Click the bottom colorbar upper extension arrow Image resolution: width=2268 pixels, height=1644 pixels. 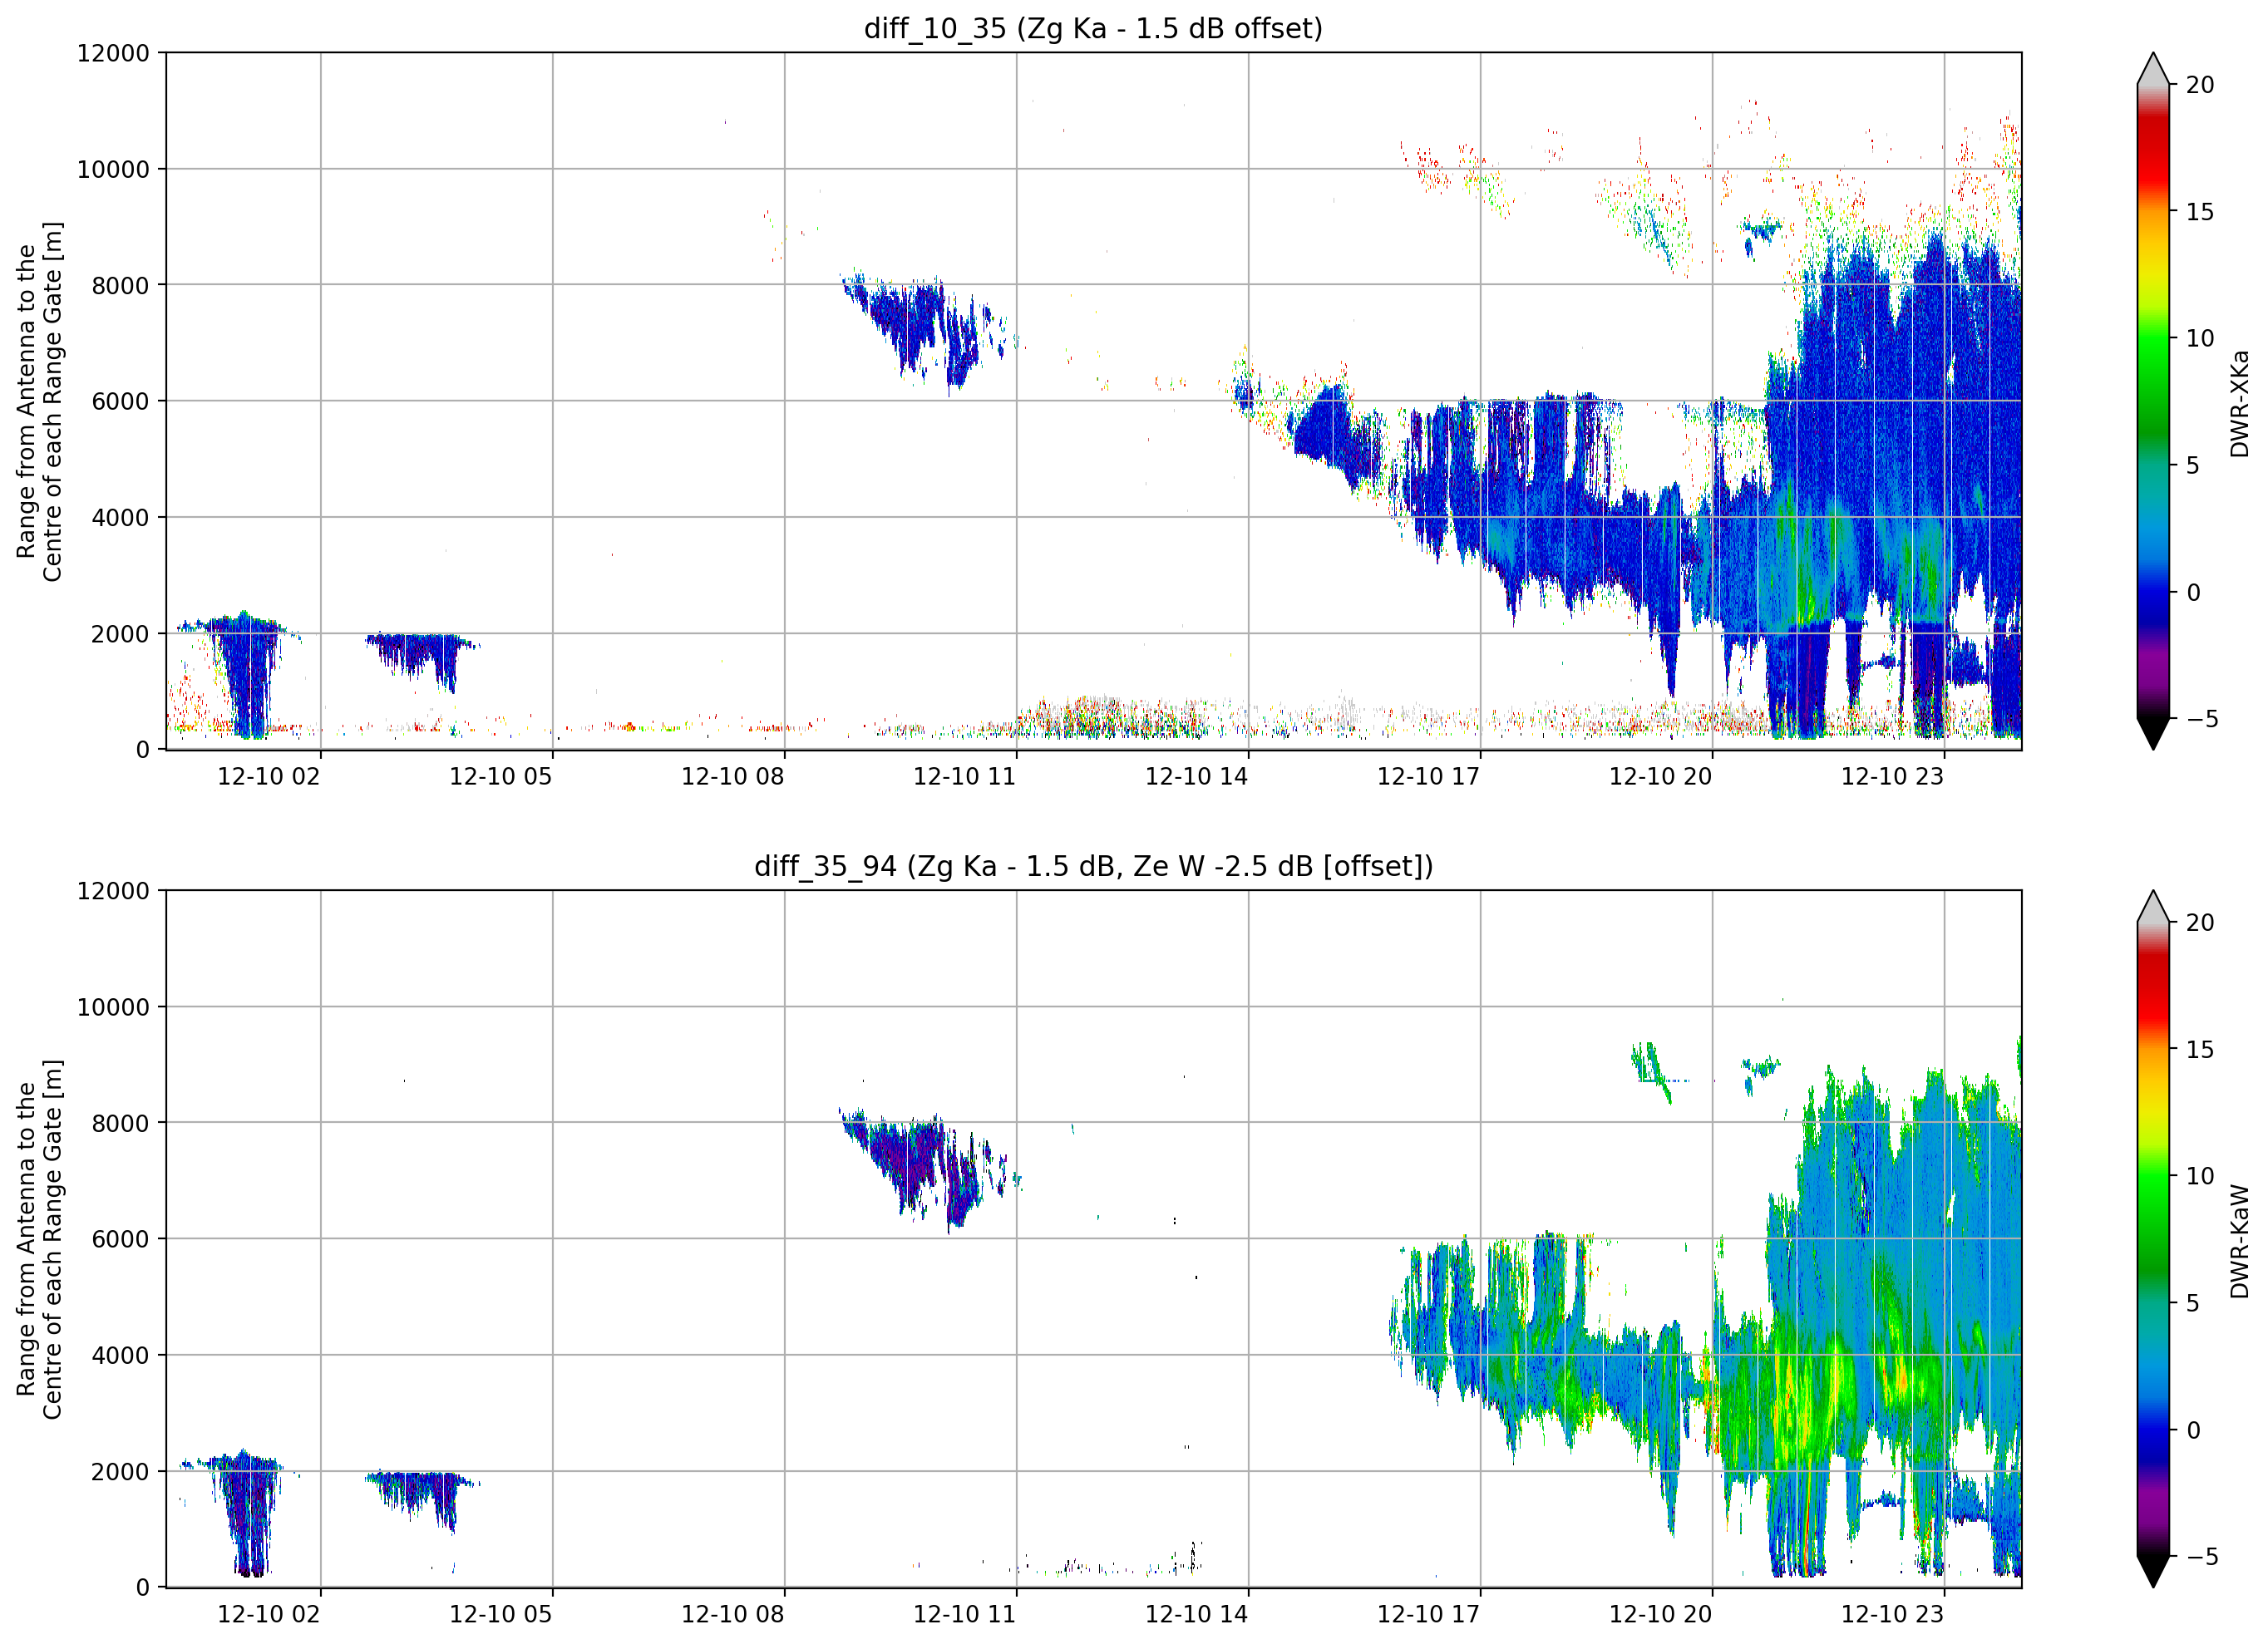point(2153,908)
